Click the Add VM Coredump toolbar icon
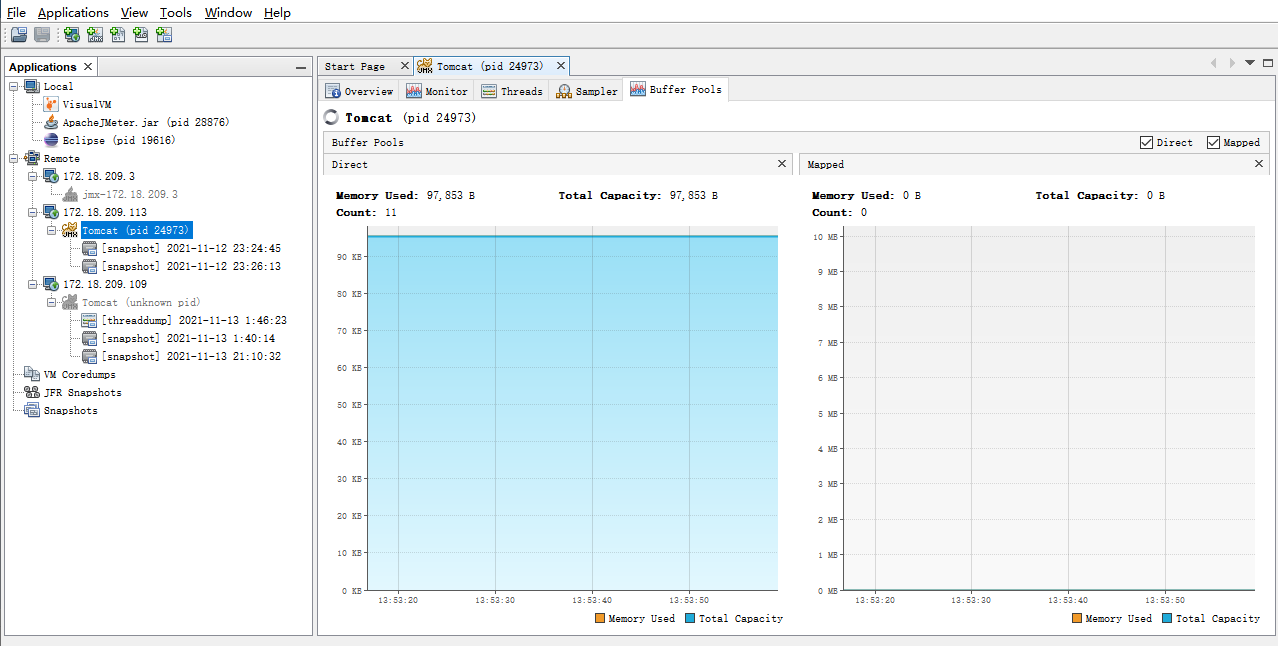This screenshot has width=1278, height=646. 118,35
